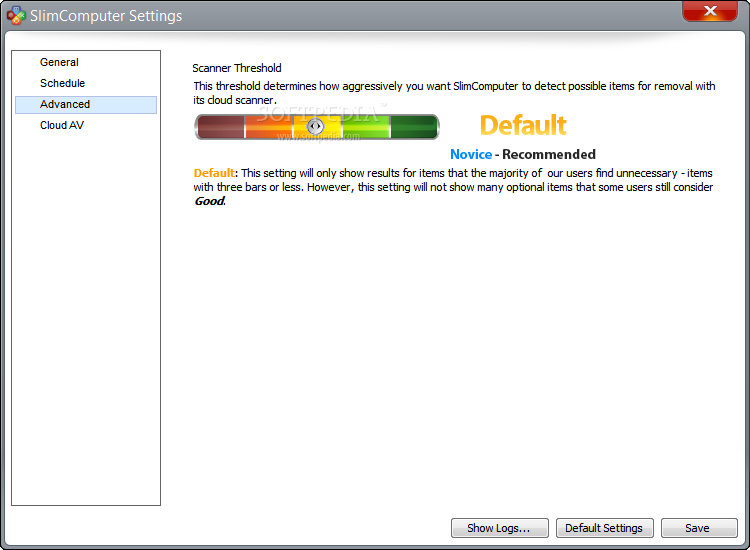750x550 pixels.
Task: Set threshold to dark green segment
Action: tap(414, 127)
